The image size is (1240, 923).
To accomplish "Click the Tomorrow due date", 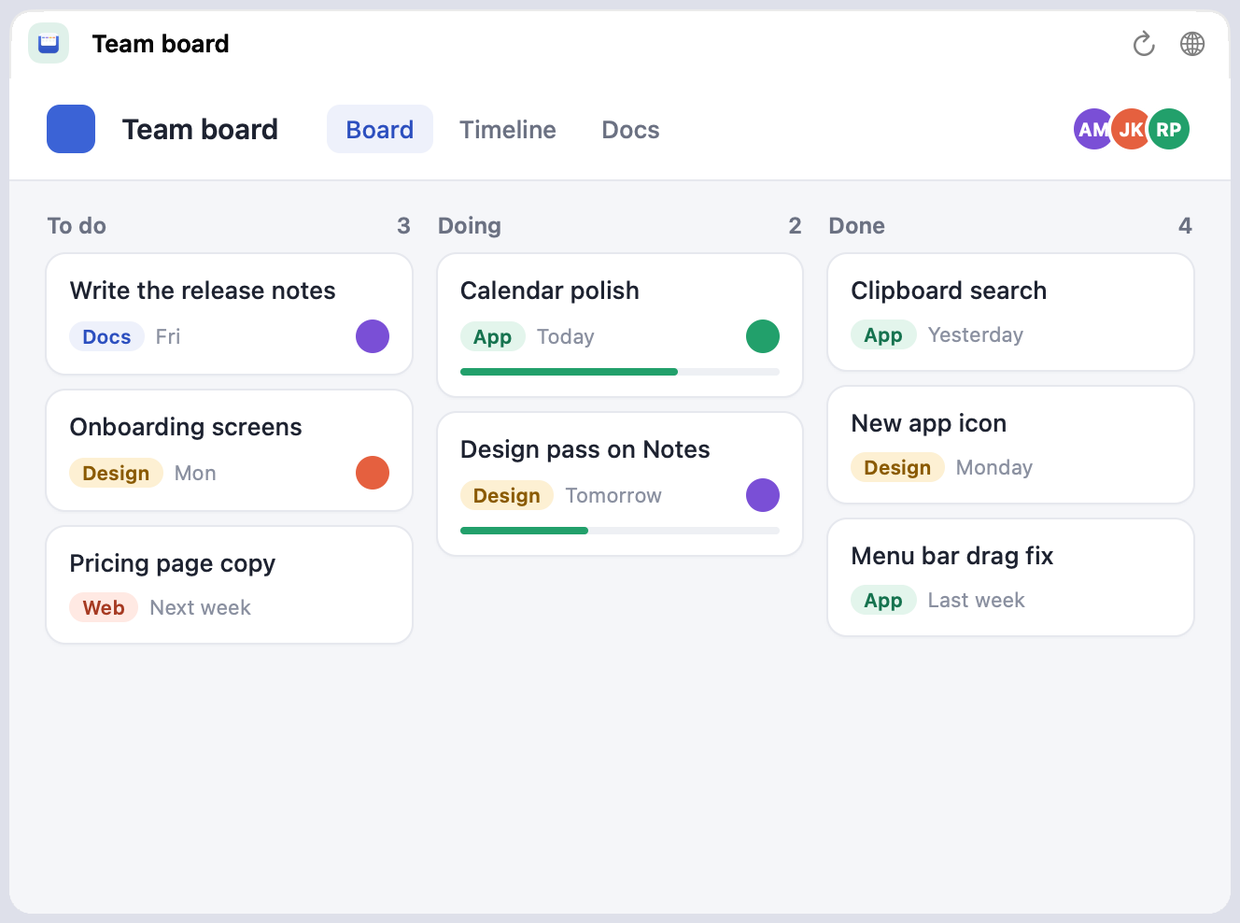I will pos(614,495).
